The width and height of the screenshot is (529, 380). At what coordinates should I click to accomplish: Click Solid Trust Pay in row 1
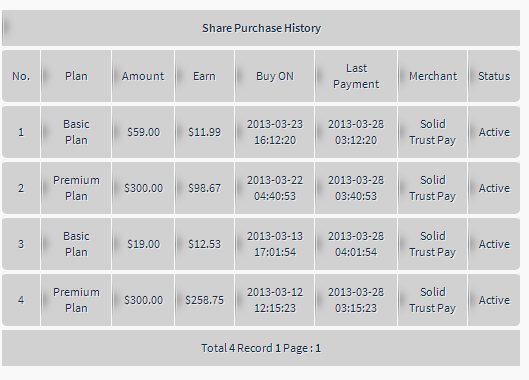tap(433, 132)
